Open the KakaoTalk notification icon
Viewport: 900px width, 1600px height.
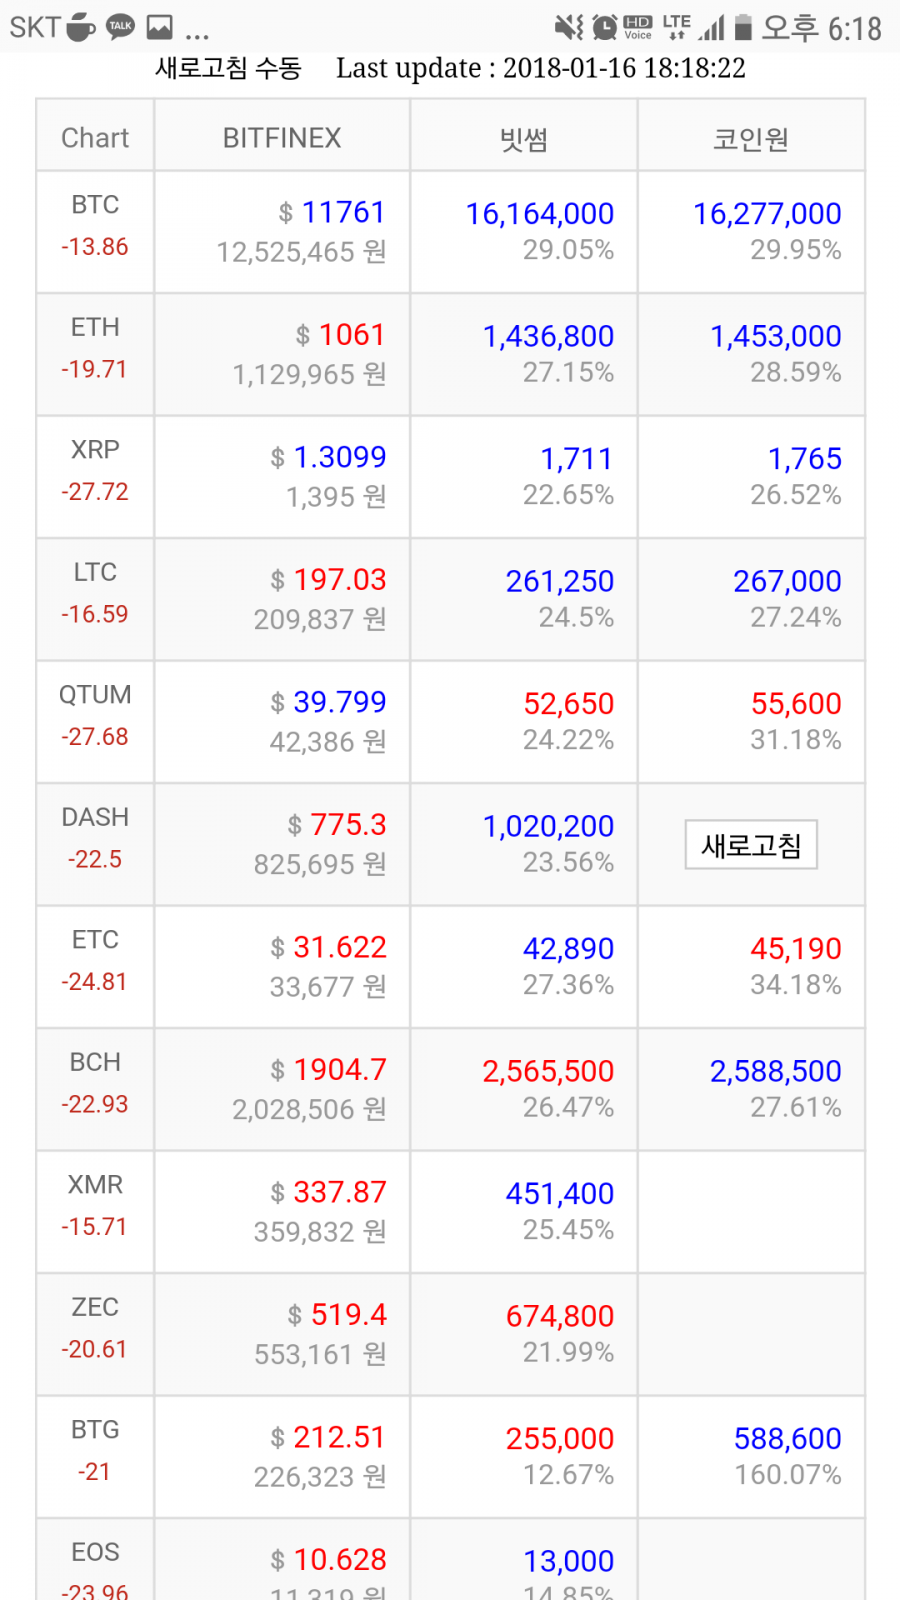(121, 27)
